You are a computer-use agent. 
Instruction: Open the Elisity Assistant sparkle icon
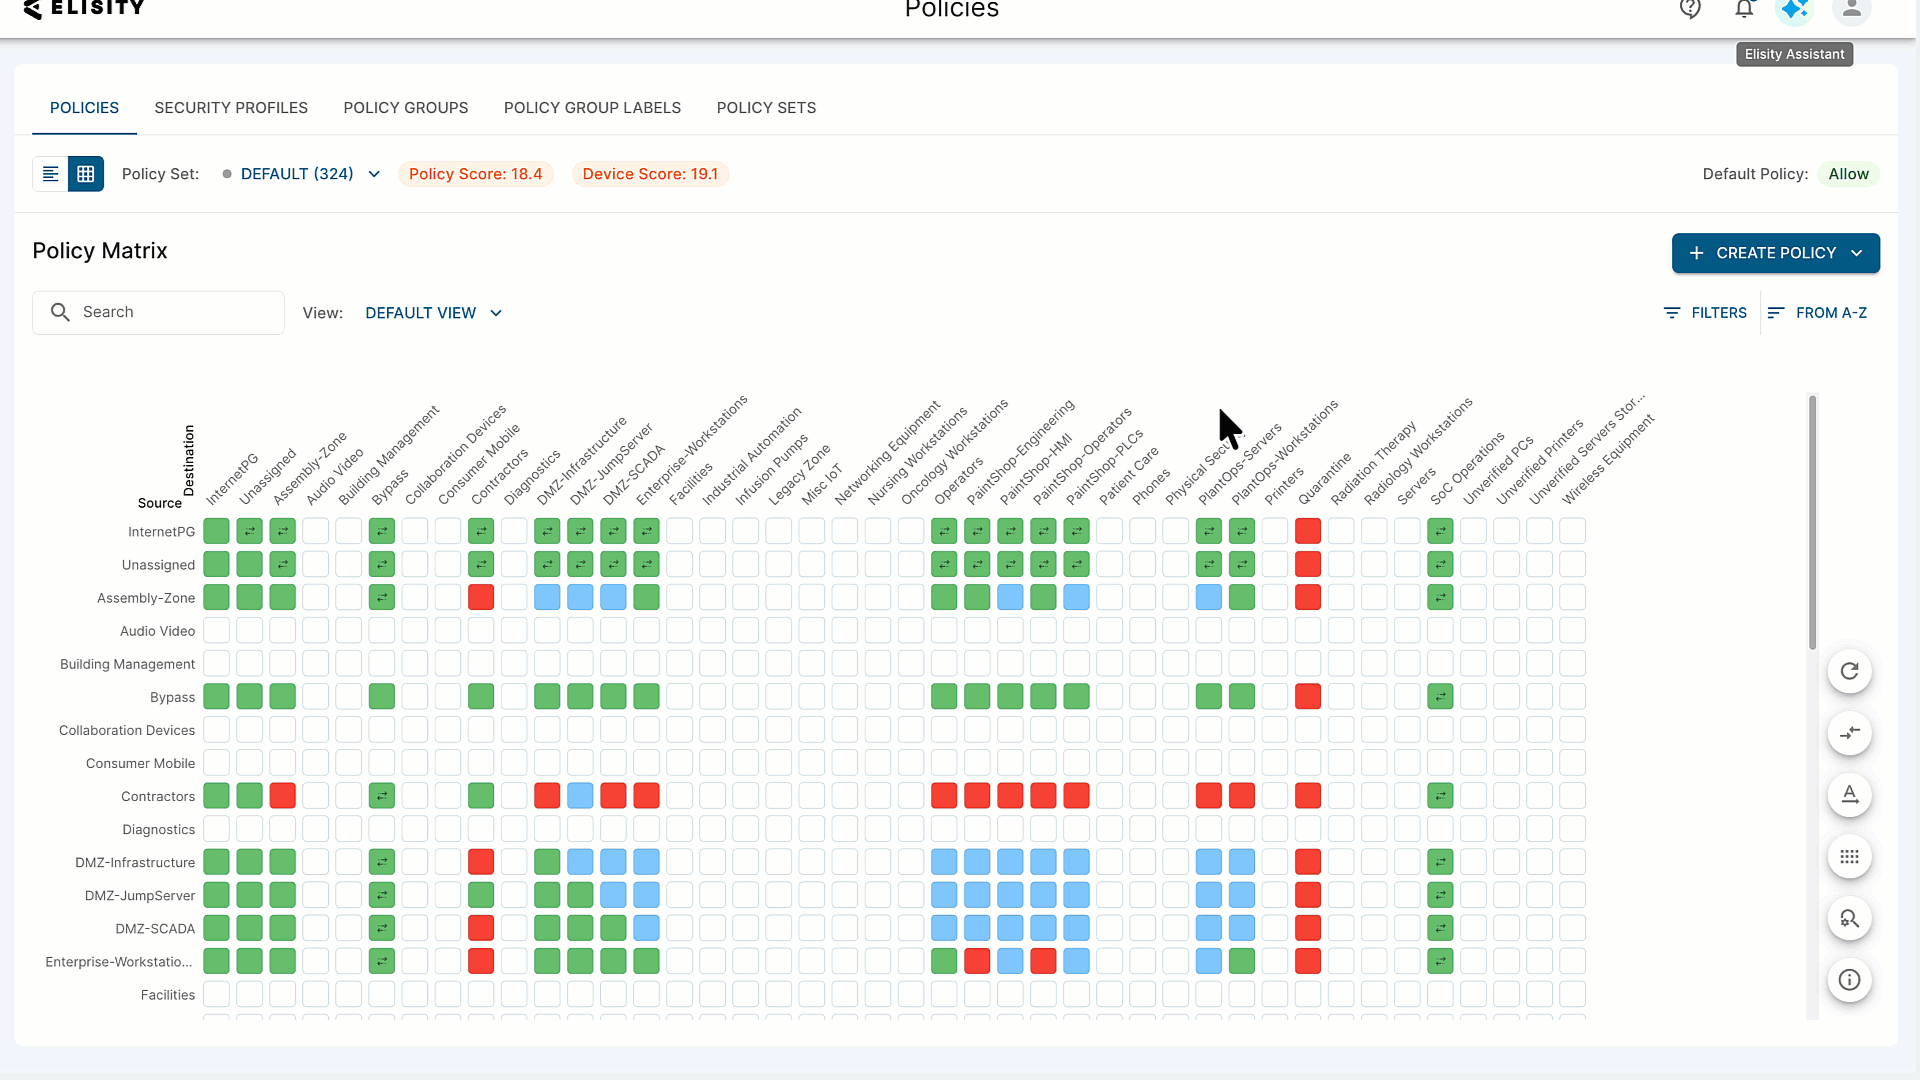1795,10
